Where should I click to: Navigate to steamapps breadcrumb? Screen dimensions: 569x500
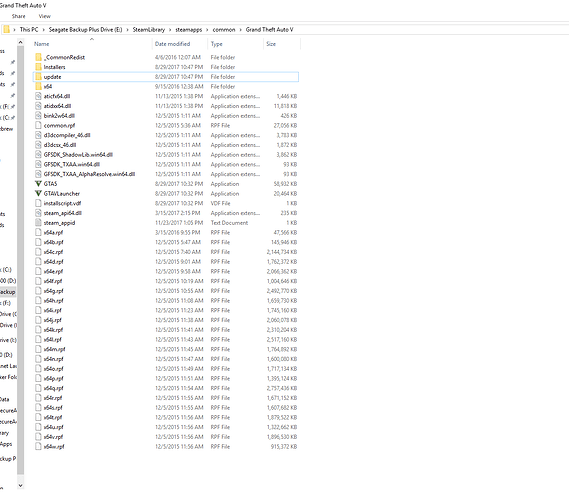(189, 30)
